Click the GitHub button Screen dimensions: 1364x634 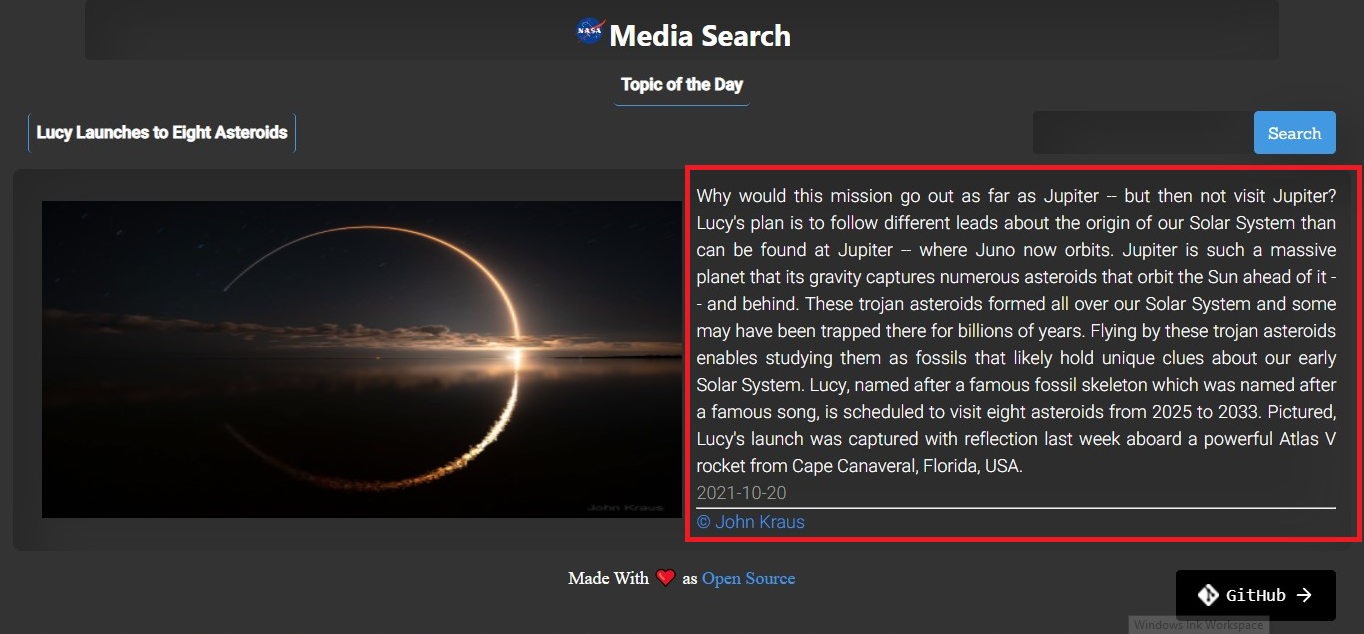1256,595
